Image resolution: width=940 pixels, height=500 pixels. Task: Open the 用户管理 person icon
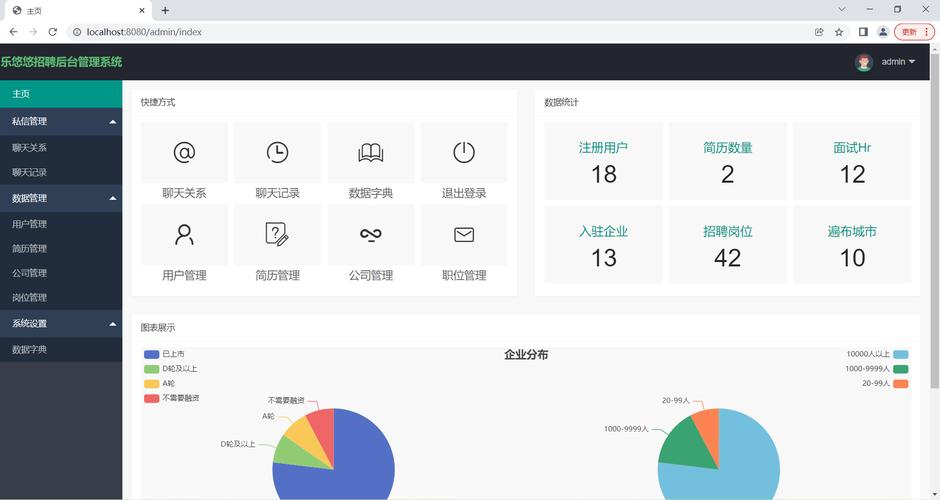(184, 234)
